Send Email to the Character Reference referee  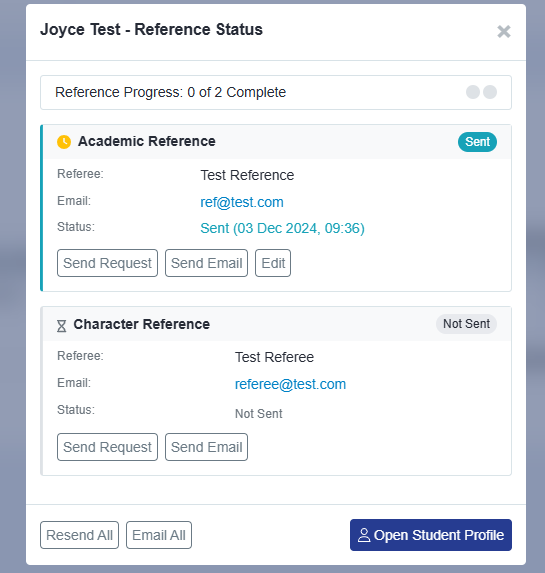coord(207,447)
